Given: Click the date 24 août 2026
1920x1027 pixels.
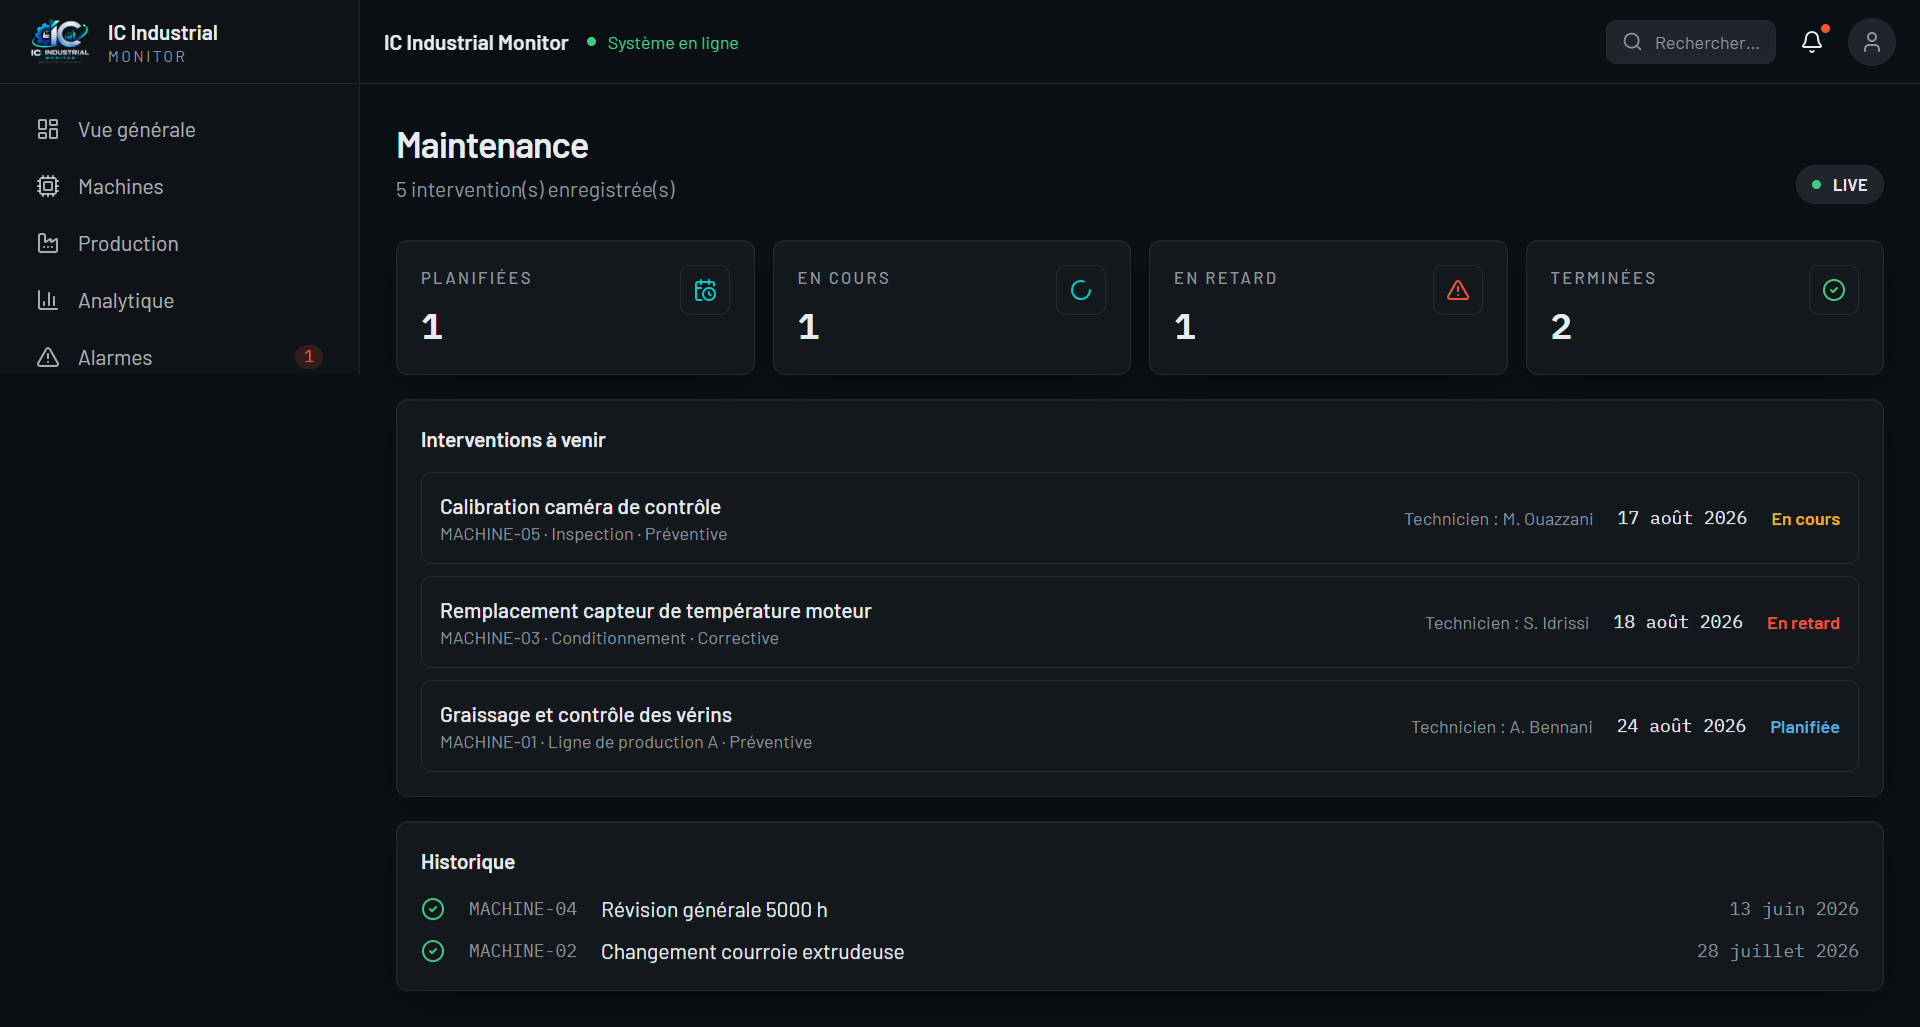Looking at the screenshot, I should pyautogui.click(x=1682, y=726).
